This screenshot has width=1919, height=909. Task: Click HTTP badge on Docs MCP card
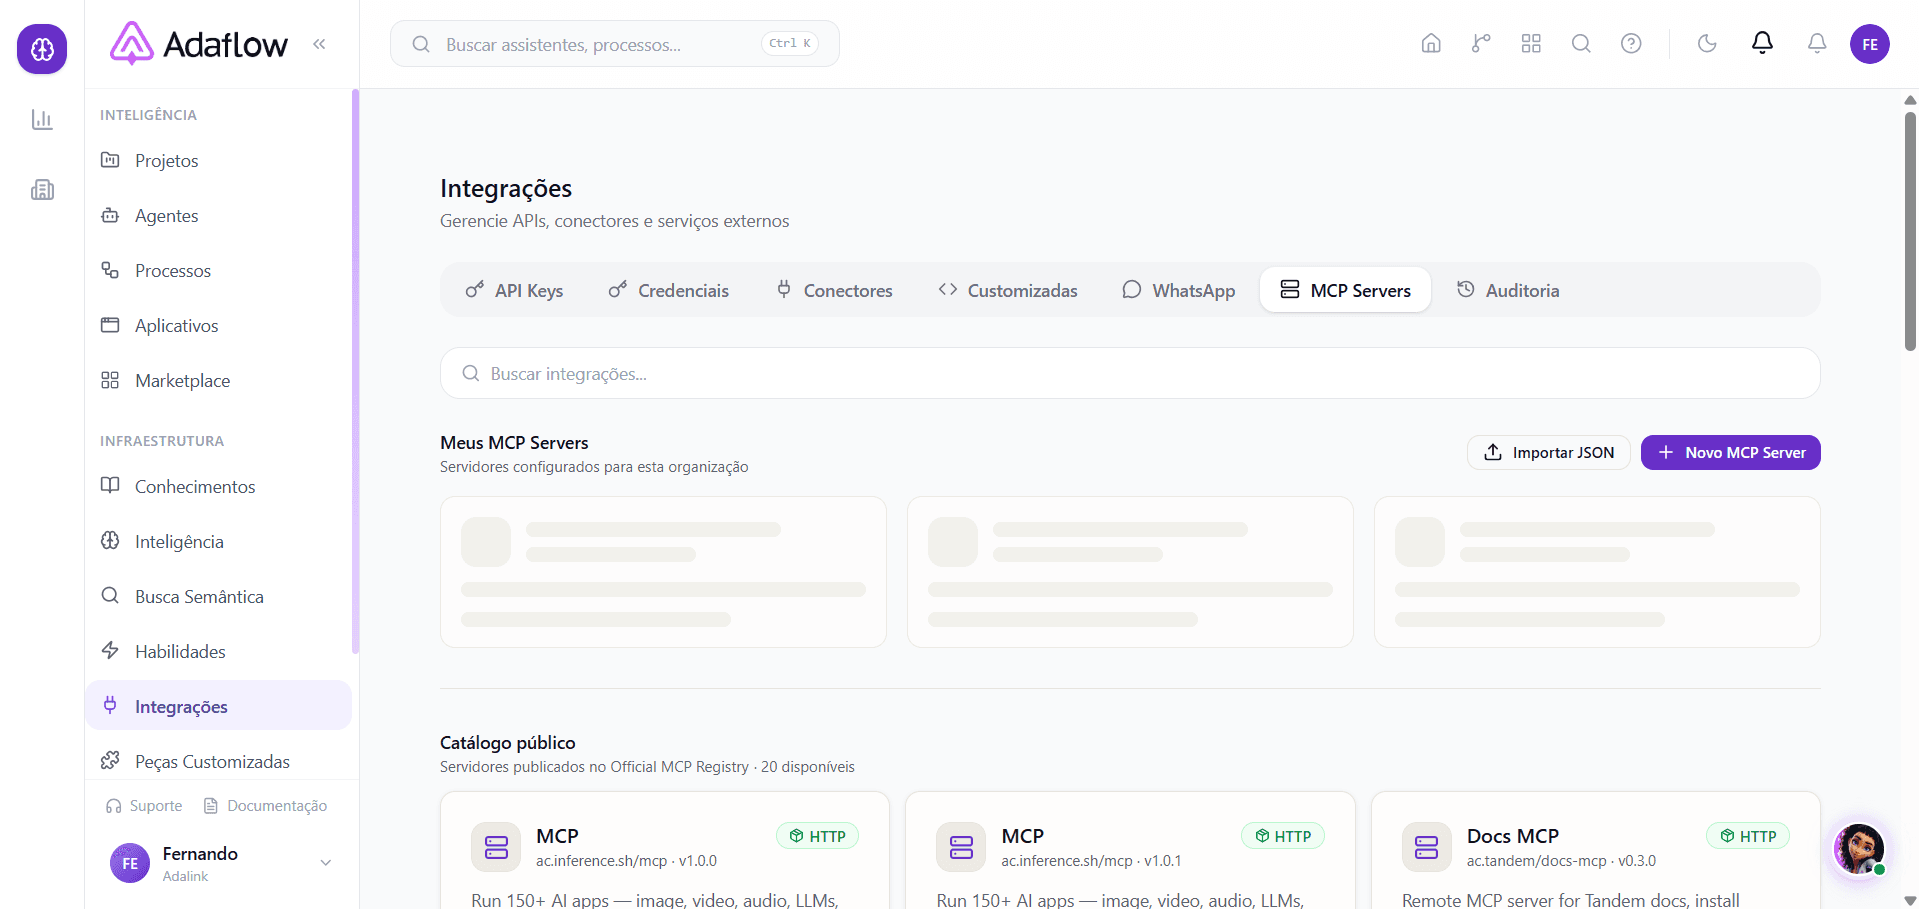(1748, 836)
